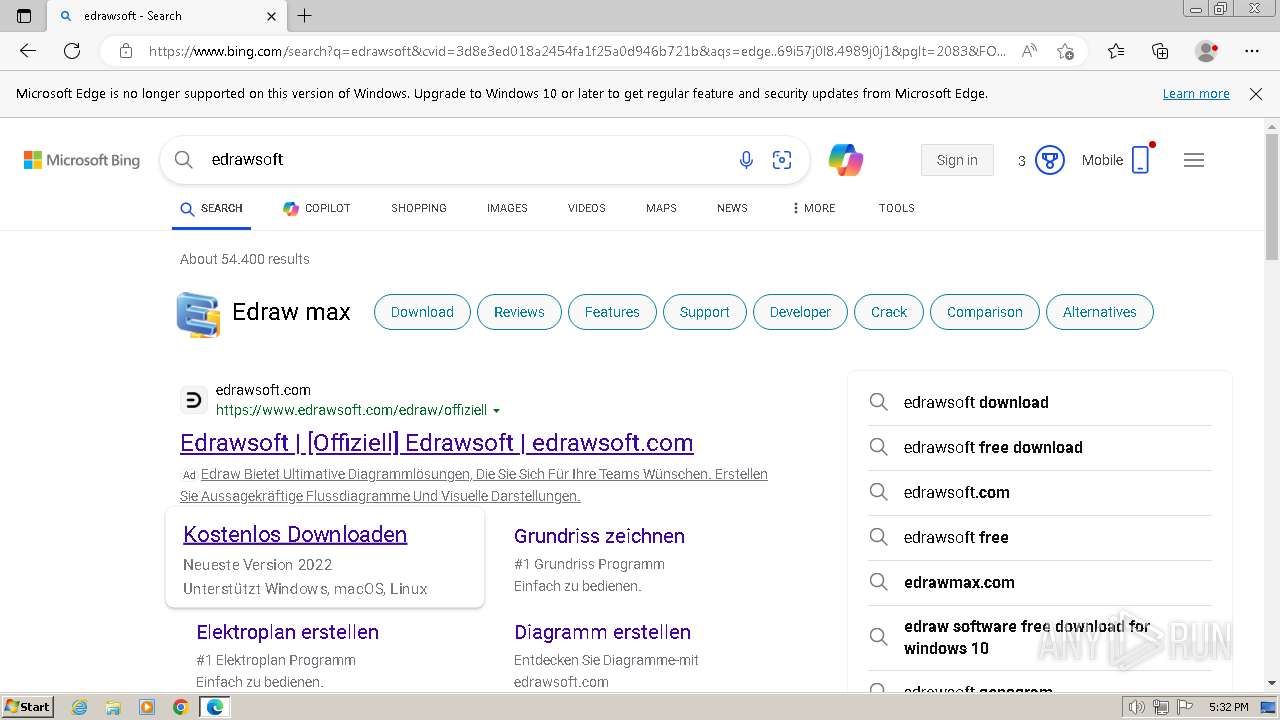This screenshot has height=720, width=1280.
Task: Switch to the SHOPPING tab
Action: 419,208
